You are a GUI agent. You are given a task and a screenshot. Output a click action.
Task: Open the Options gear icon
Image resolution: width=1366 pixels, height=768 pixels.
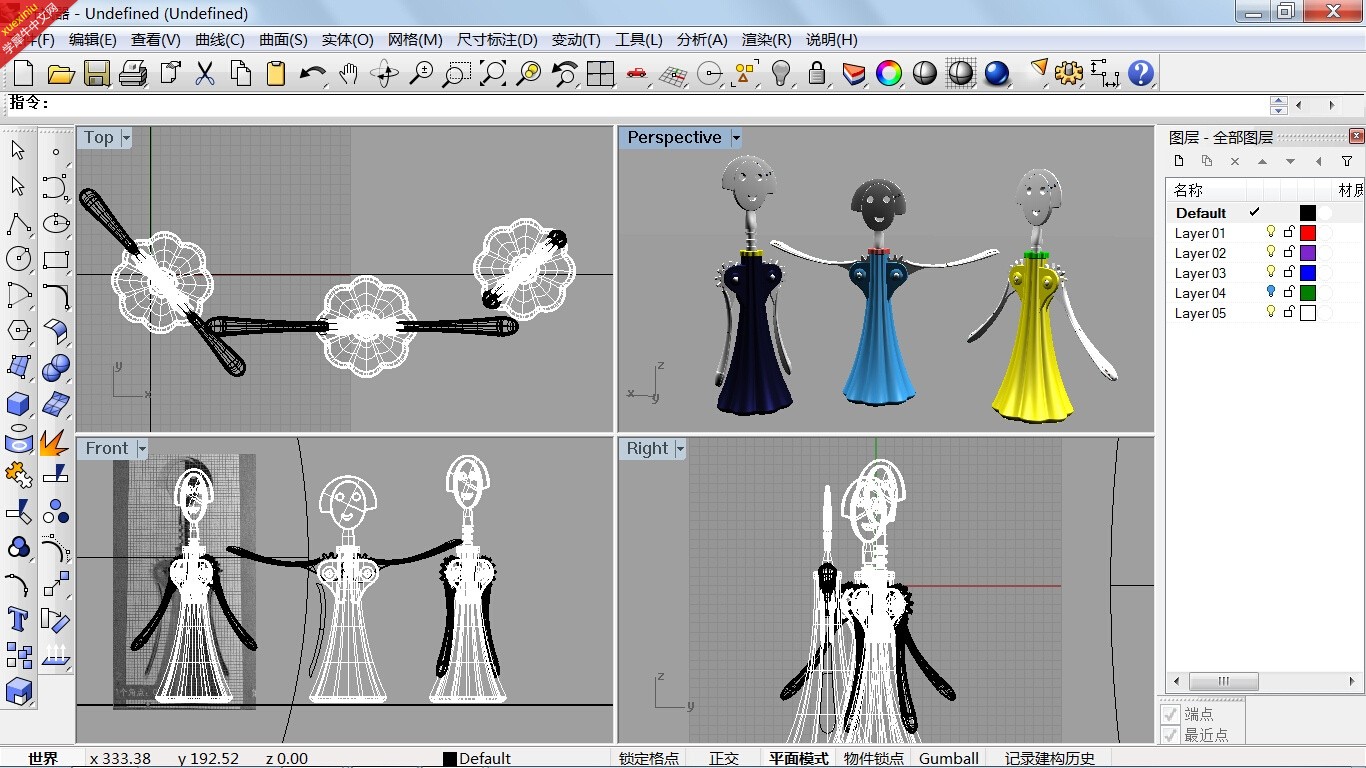pyautogui.click(x=1069, y=73)
